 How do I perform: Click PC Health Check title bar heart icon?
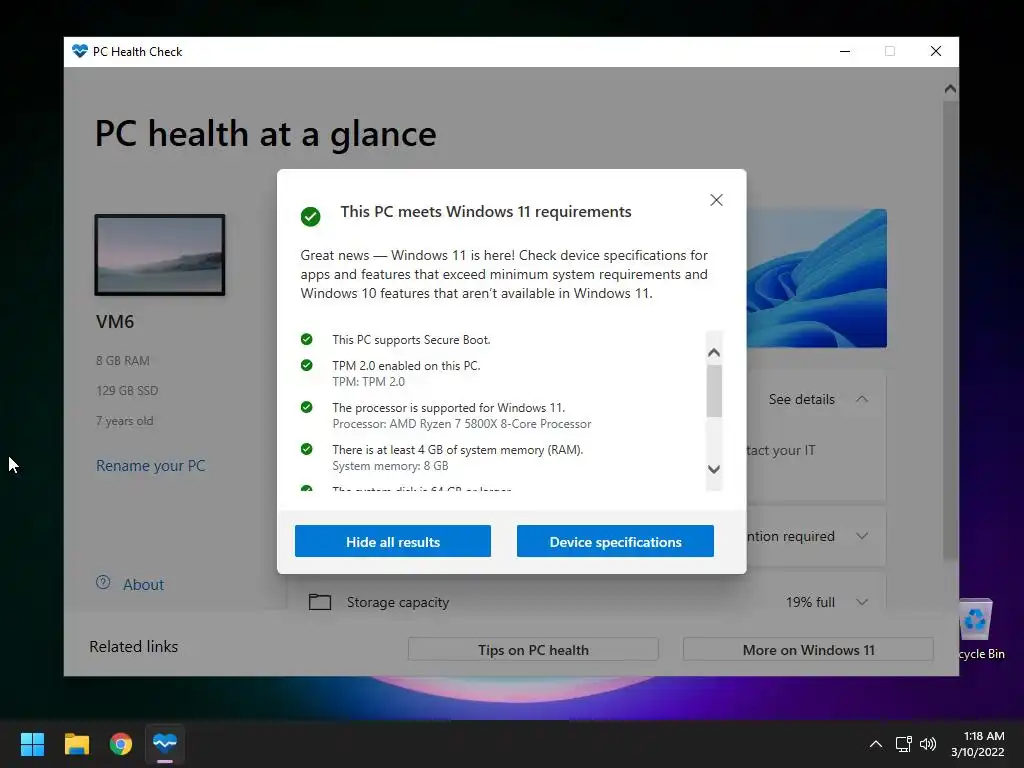click(x=80, y=51)
